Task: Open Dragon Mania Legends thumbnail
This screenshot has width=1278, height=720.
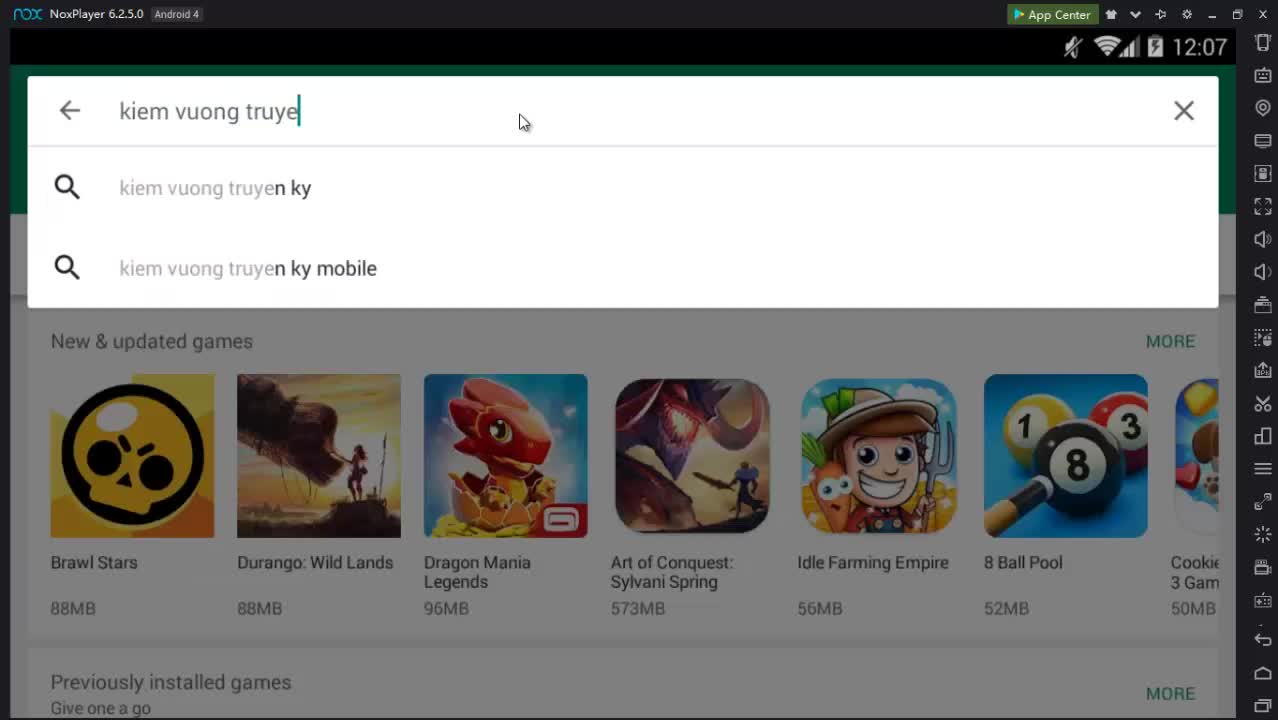Action: tap(506, 456)
